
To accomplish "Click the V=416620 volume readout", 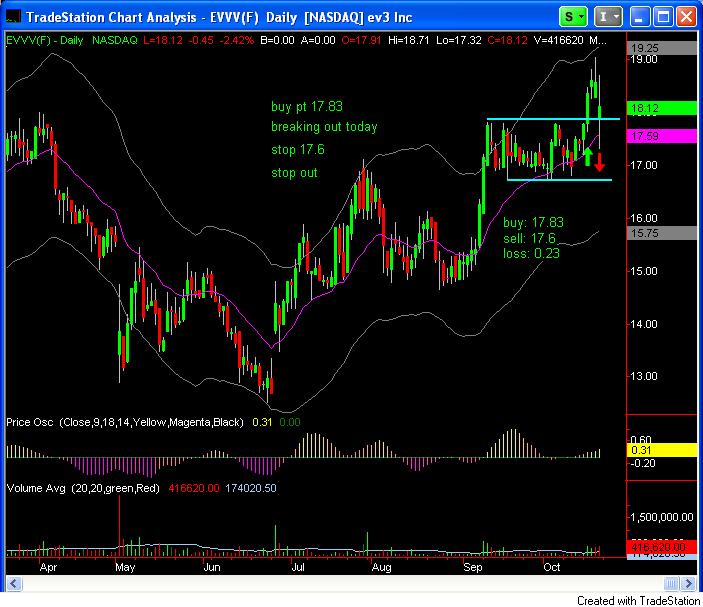I will pyautogui.click(x=559, y=40).
